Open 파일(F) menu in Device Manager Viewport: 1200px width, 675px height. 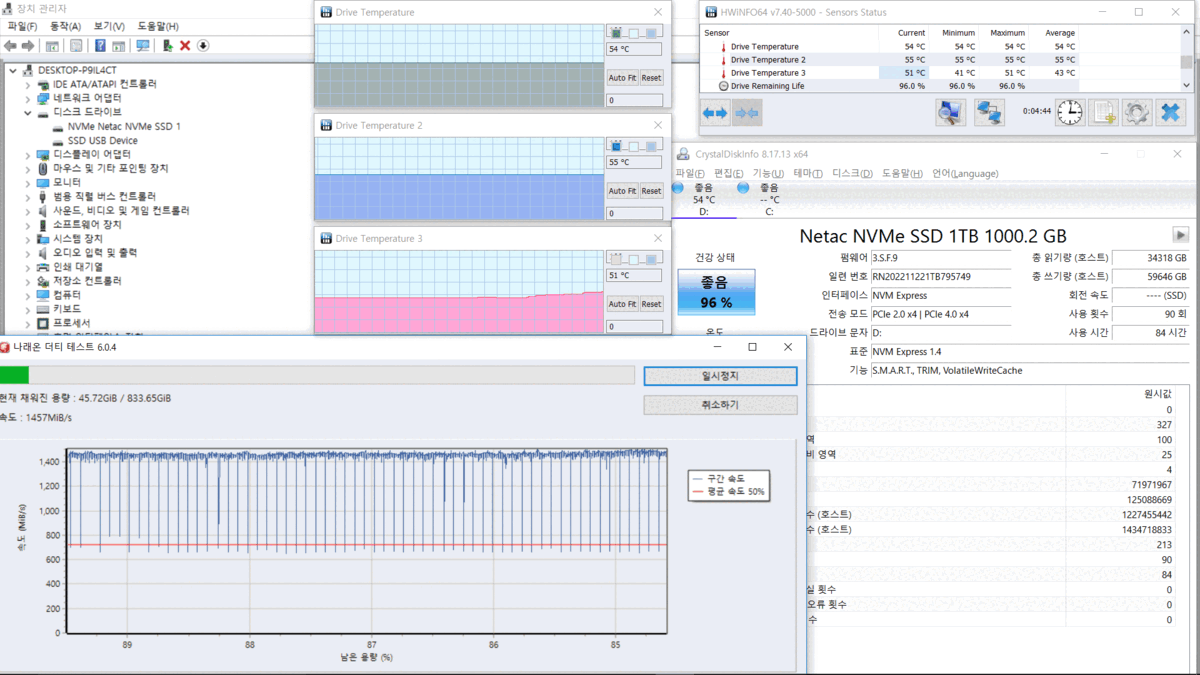[23, 26]
